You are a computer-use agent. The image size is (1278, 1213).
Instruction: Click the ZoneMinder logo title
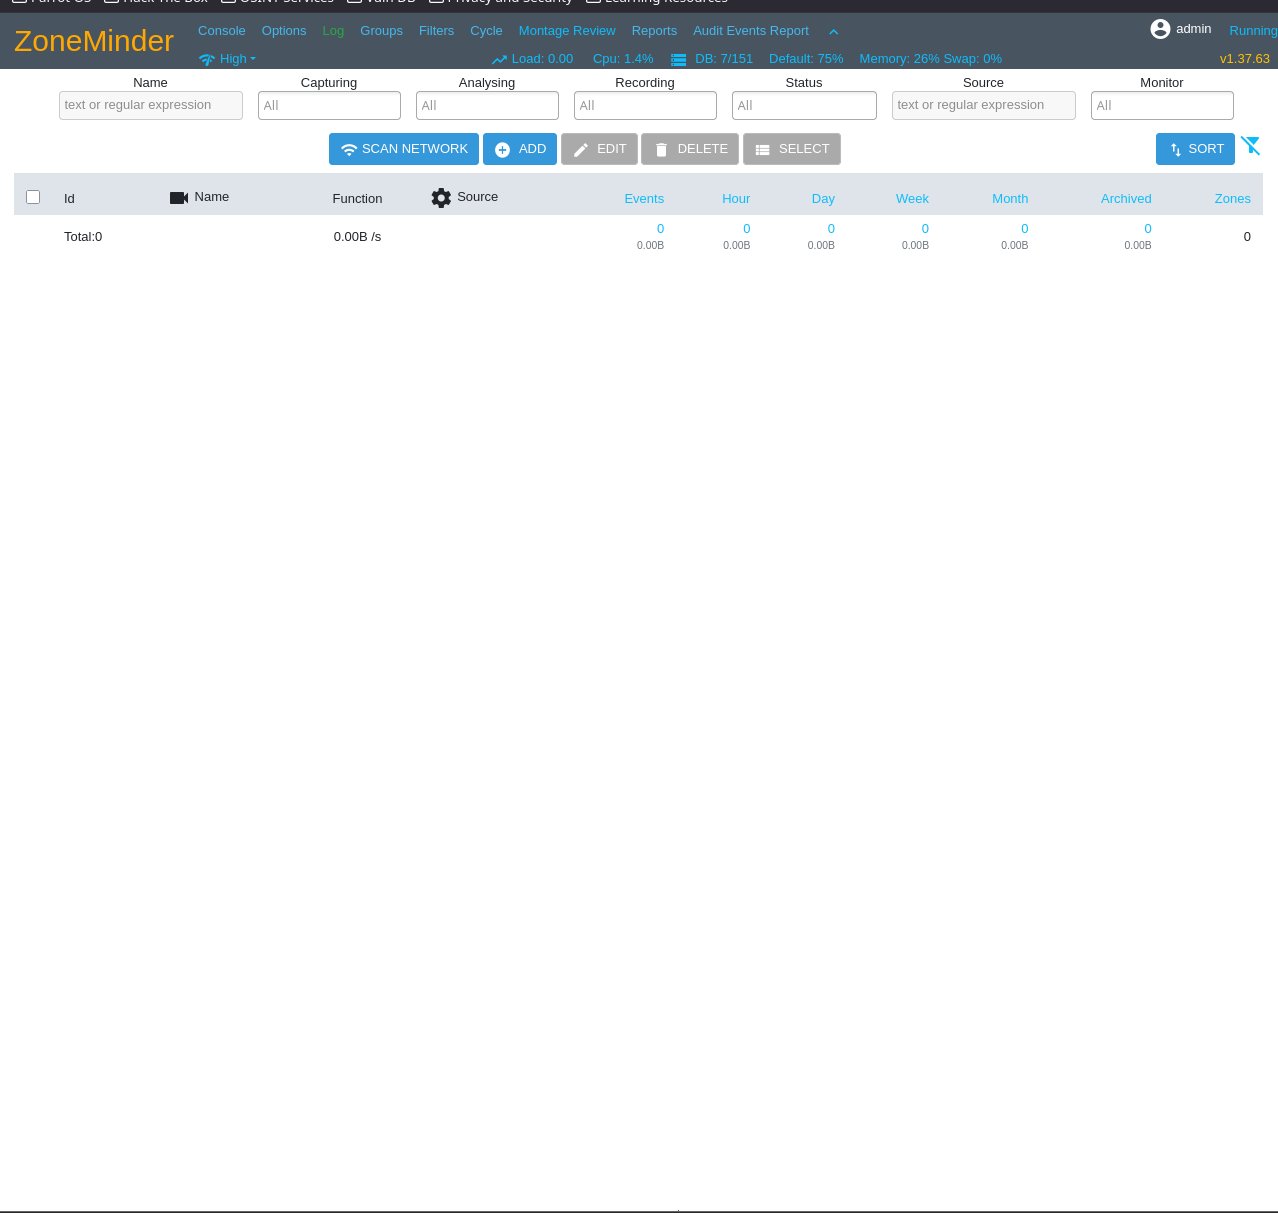pyautogui.click(x=94, y=41)
